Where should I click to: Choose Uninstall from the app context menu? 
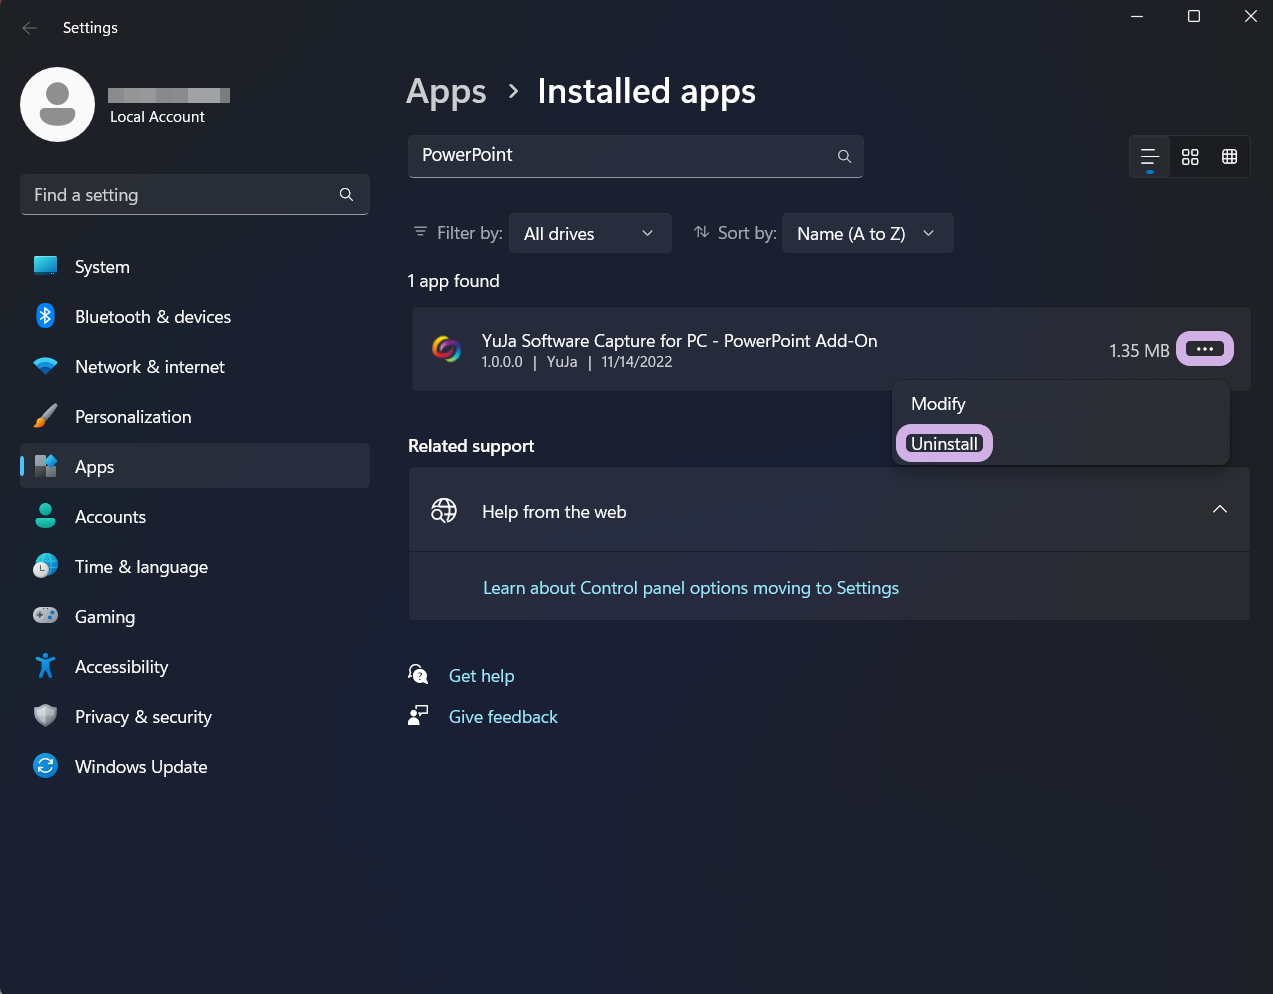click(x=944, y=444)
